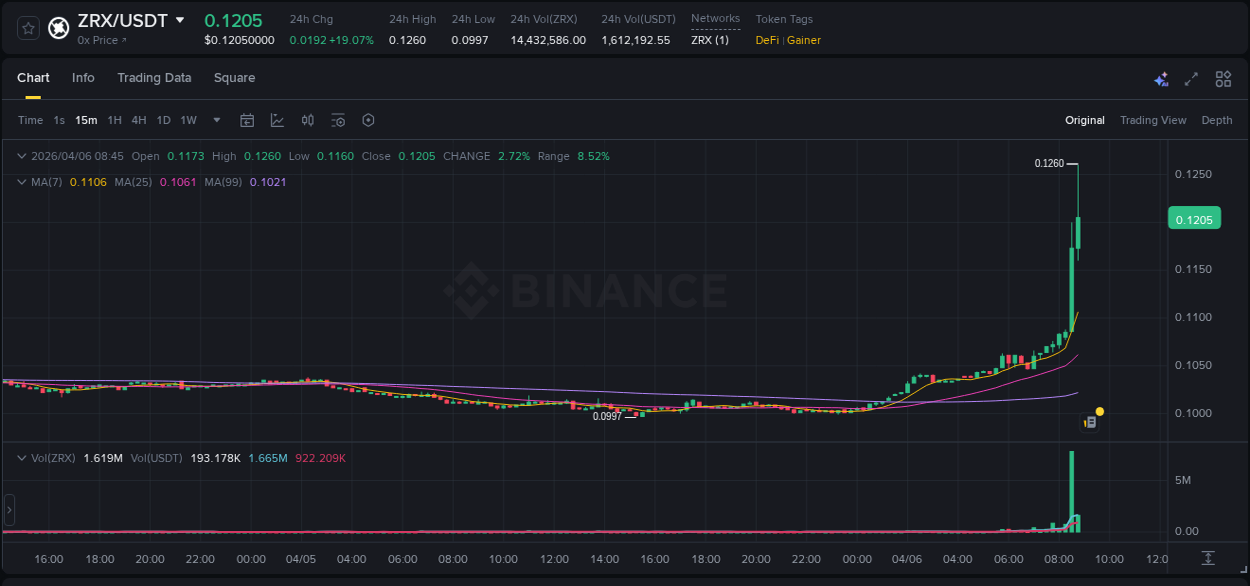Click the go-to-date calendar icon

[247, 120]
